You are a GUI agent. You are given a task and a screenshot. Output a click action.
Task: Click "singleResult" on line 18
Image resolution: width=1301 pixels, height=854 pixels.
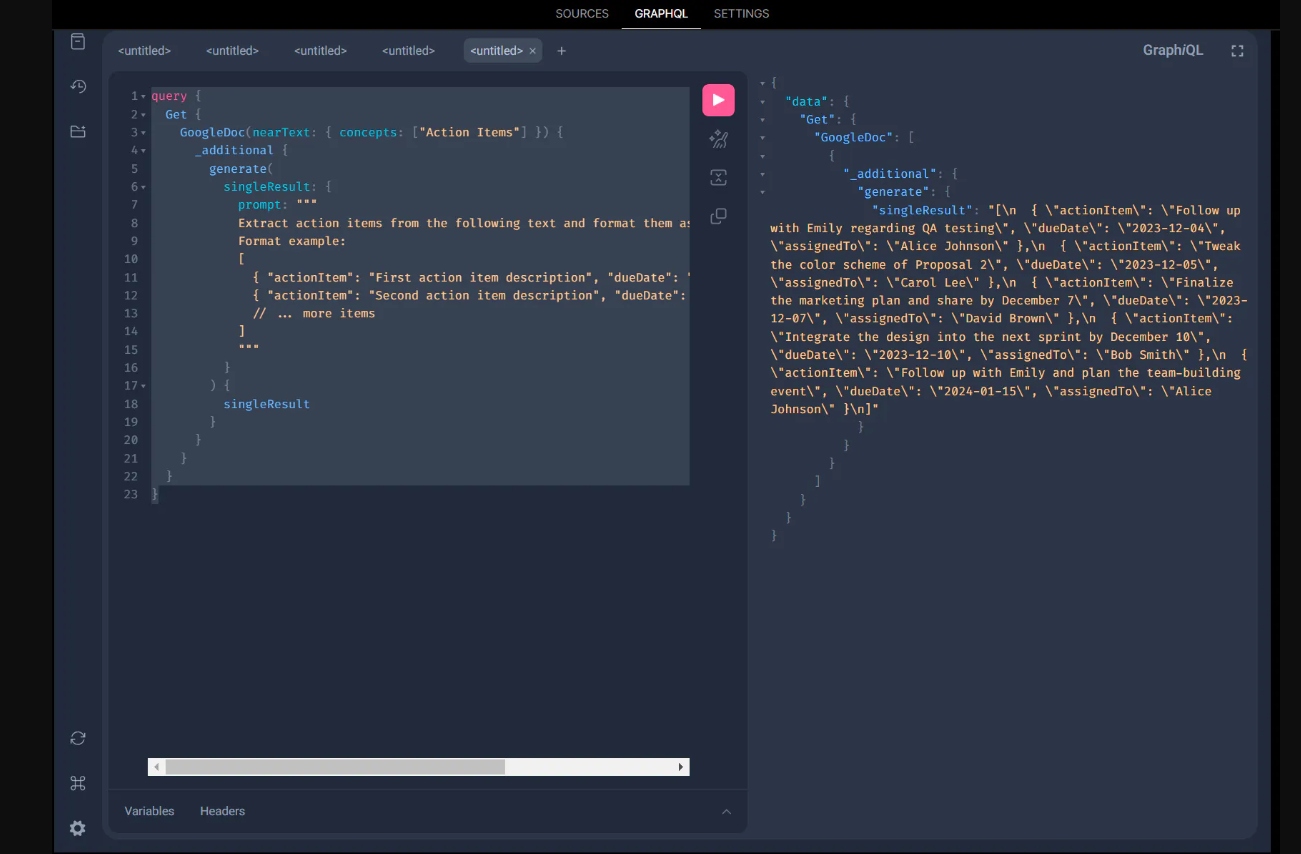click(x=267, y=404)
